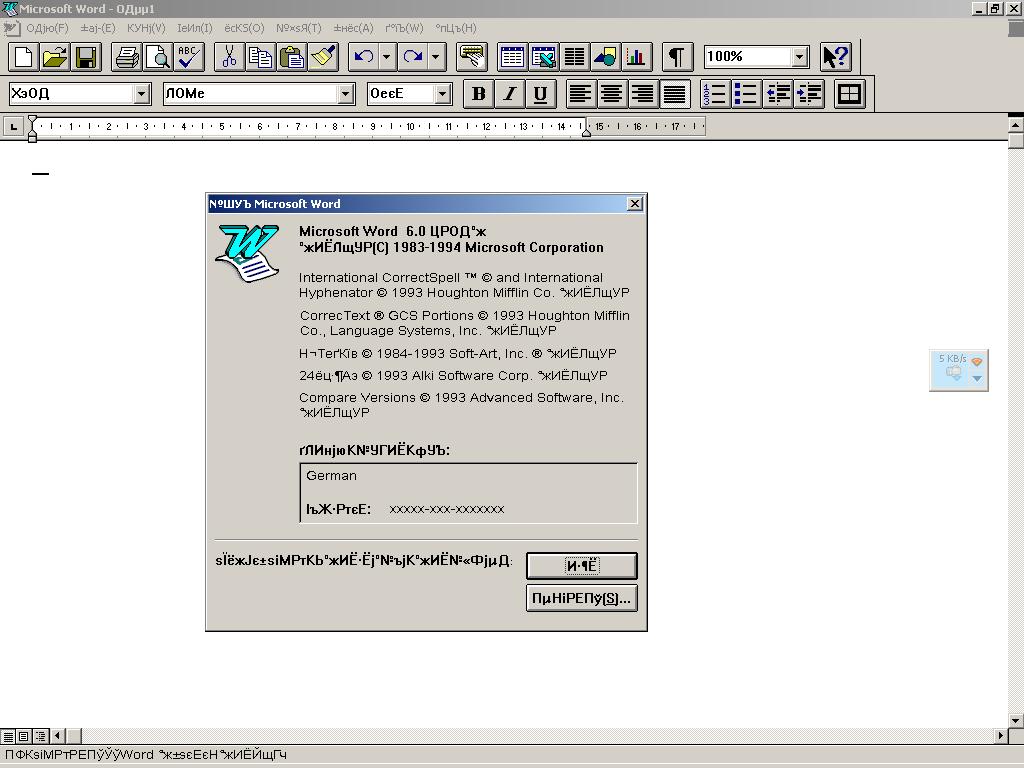Undo the last action

[363, 57]
